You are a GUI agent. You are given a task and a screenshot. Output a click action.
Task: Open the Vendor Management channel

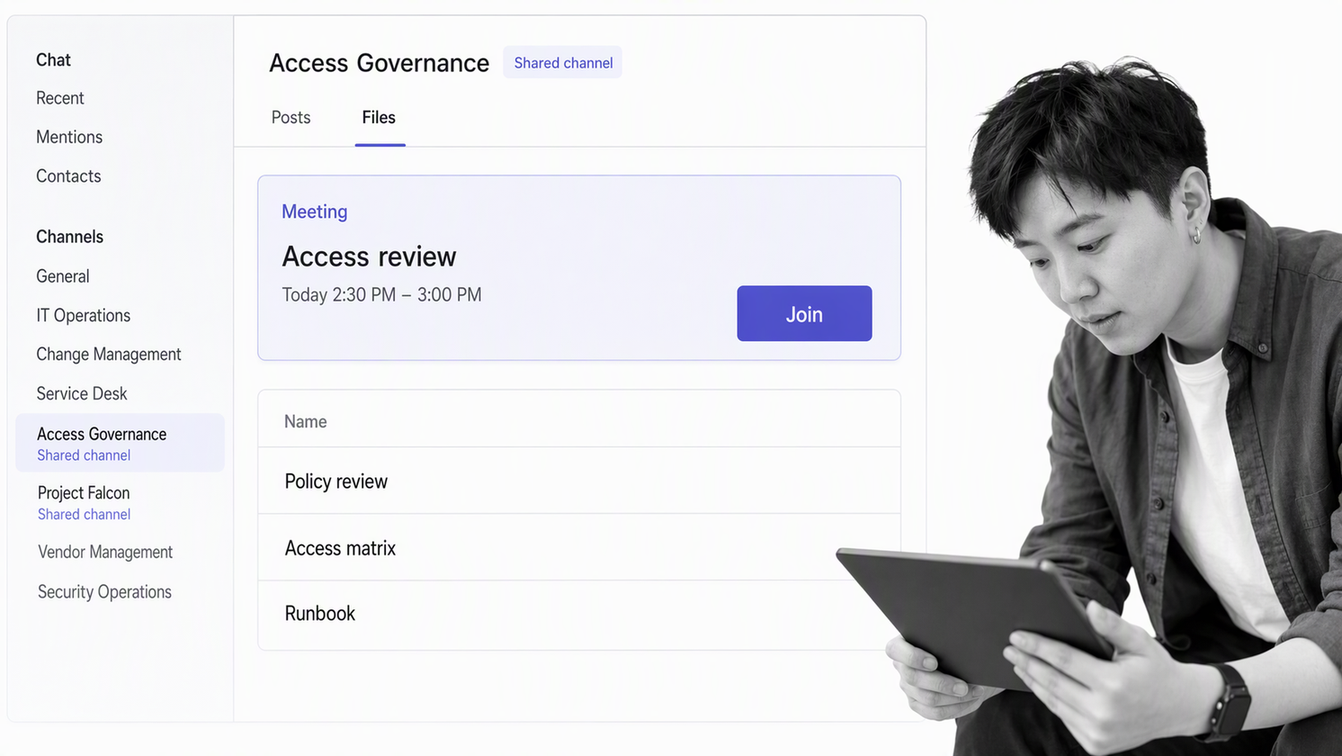coord(105,552)
